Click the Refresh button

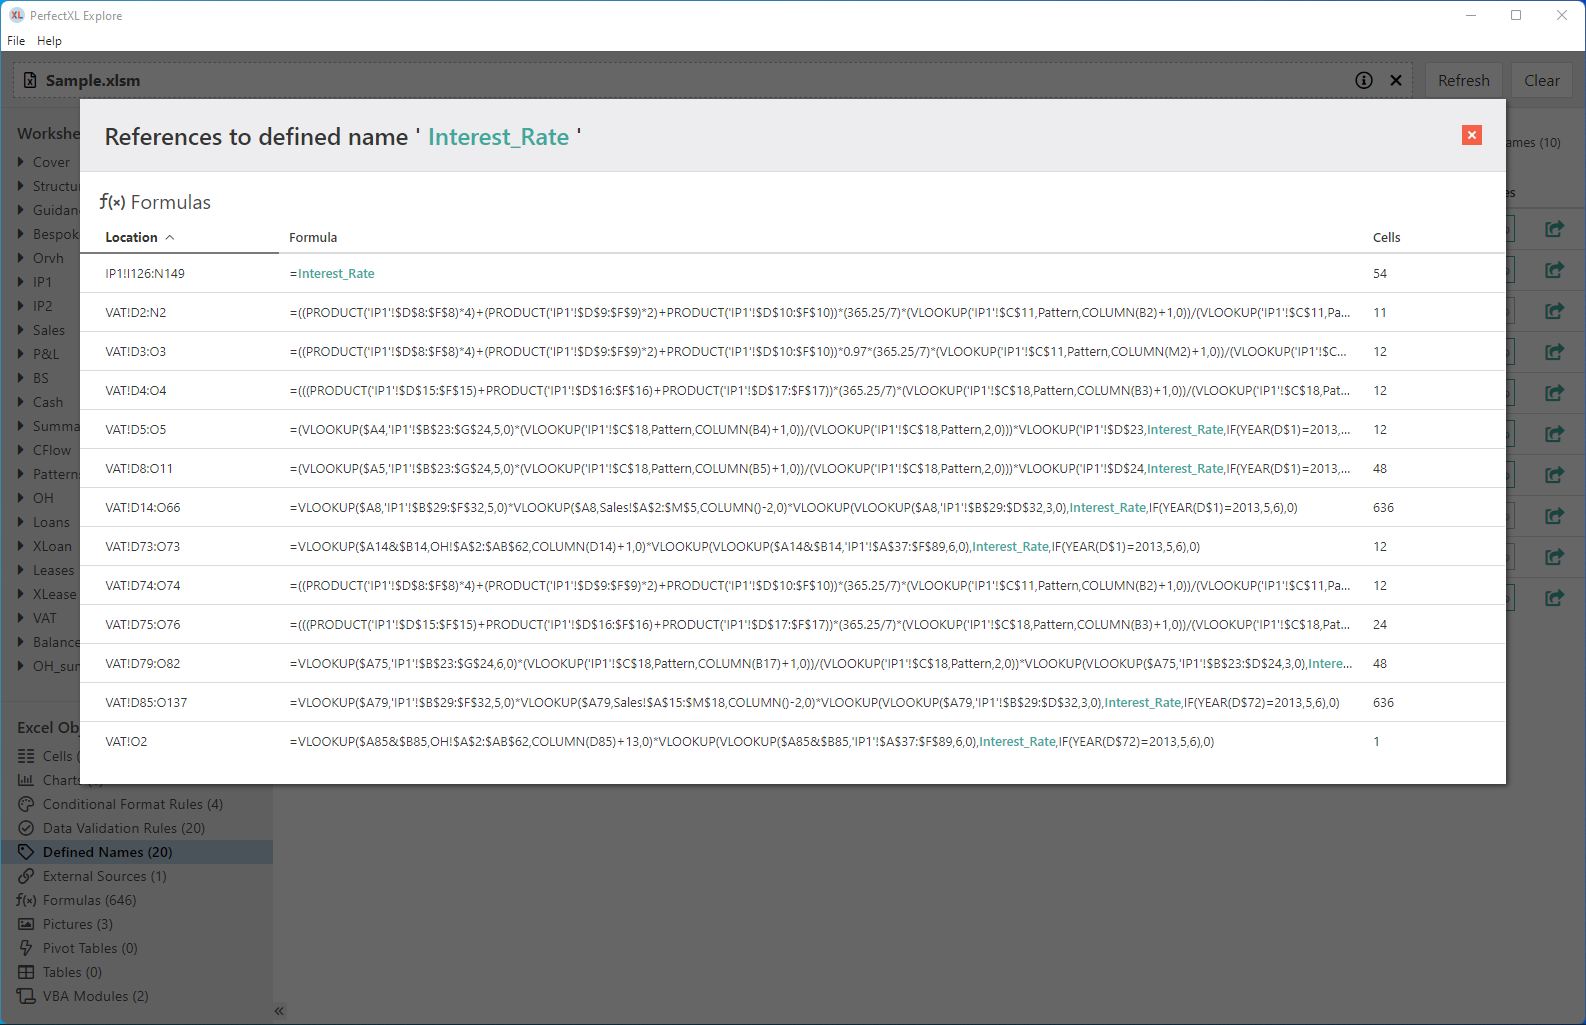point(1463,80)
